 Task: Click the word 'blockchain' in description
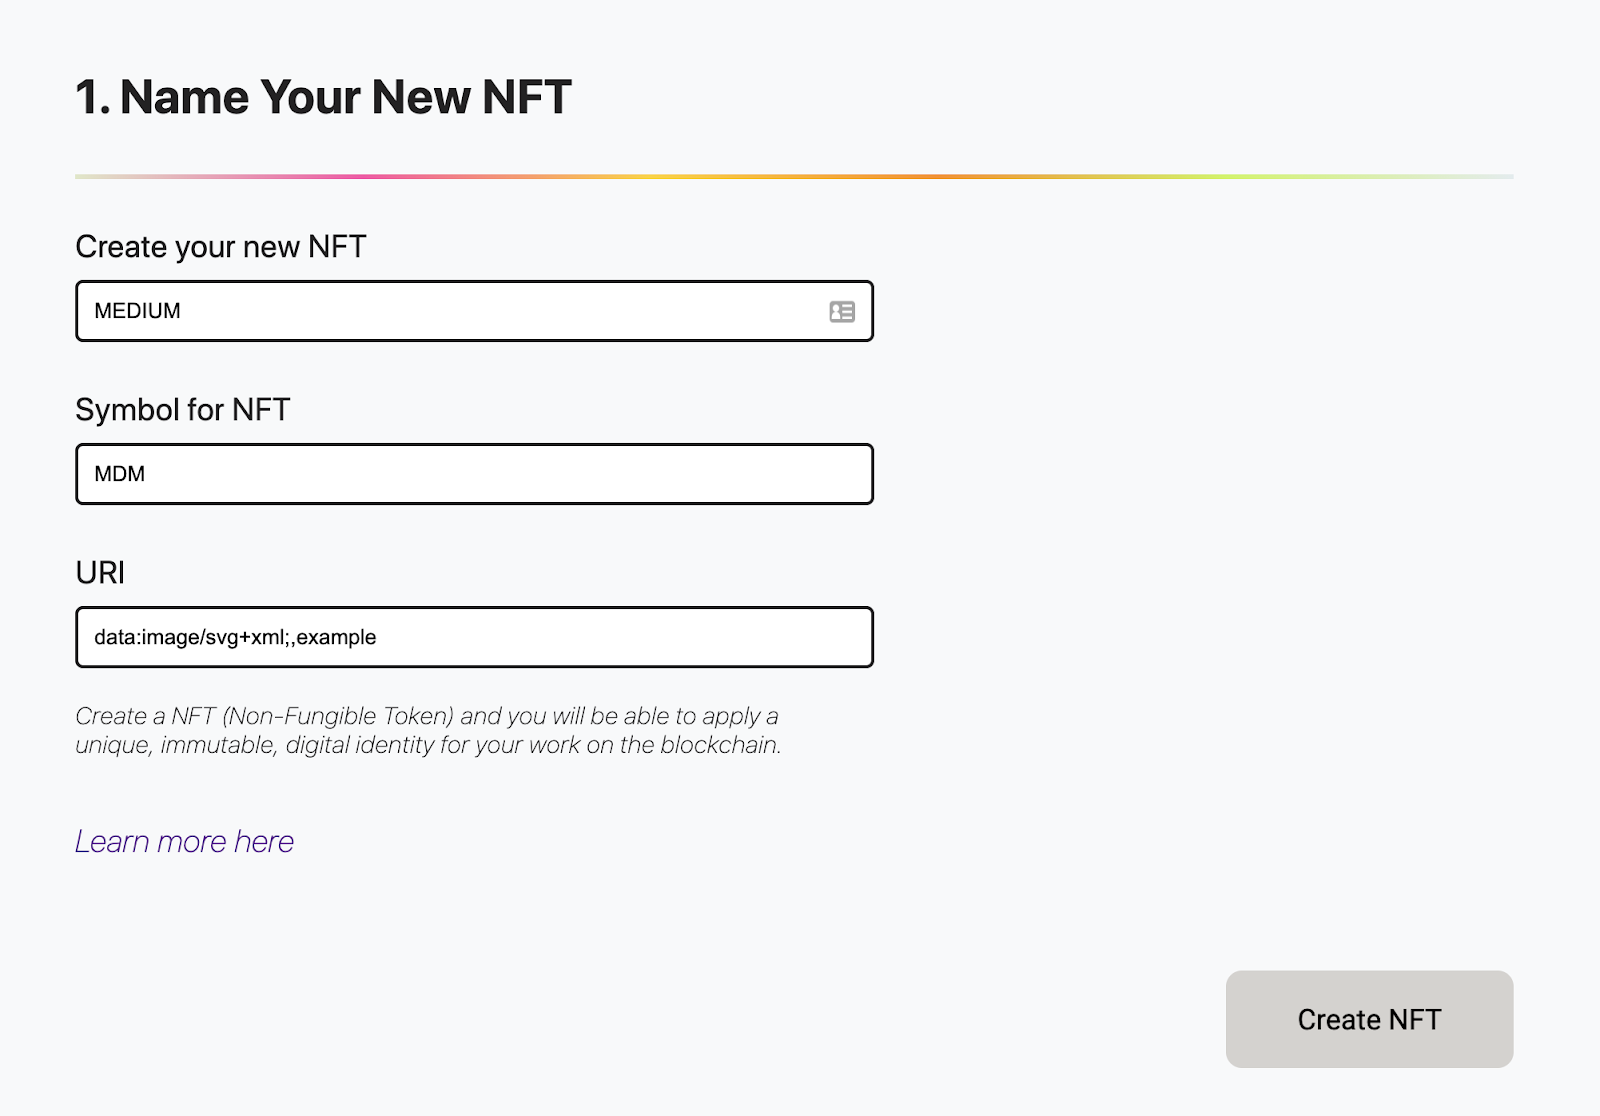click(718, 745)
